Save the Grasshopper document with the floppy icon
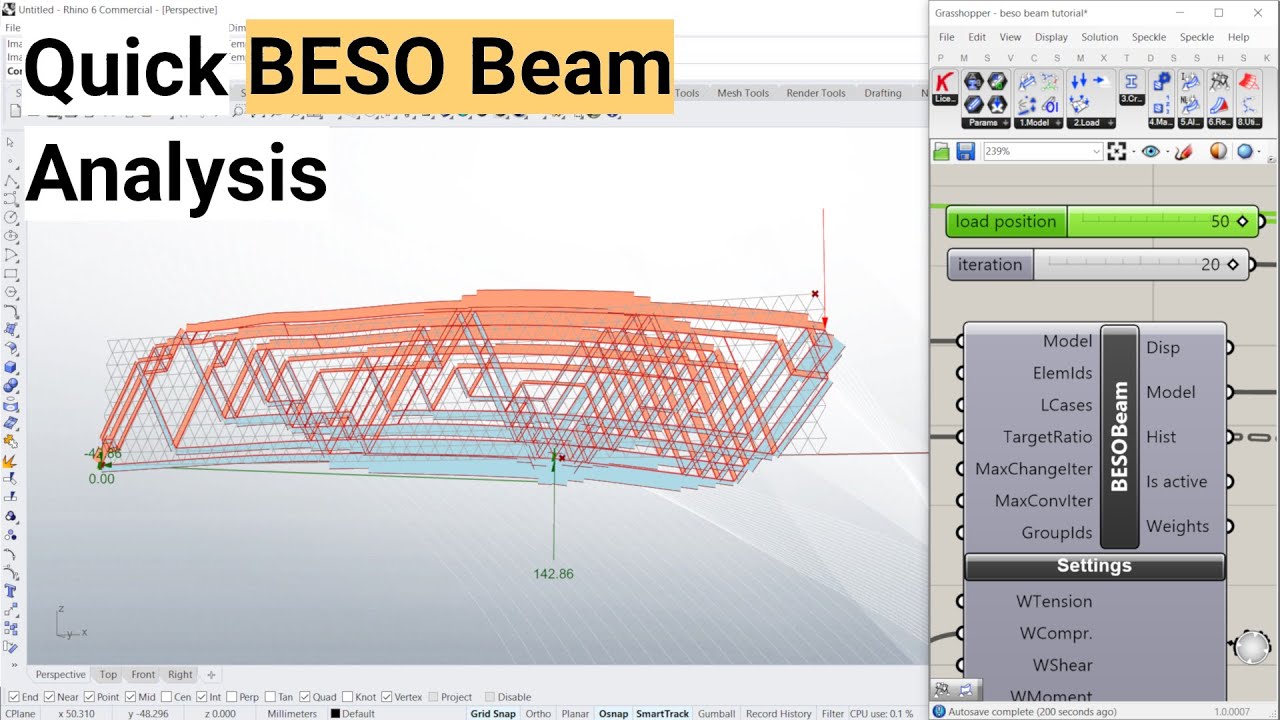This screenshot has height=720, width=1280. 965,152
